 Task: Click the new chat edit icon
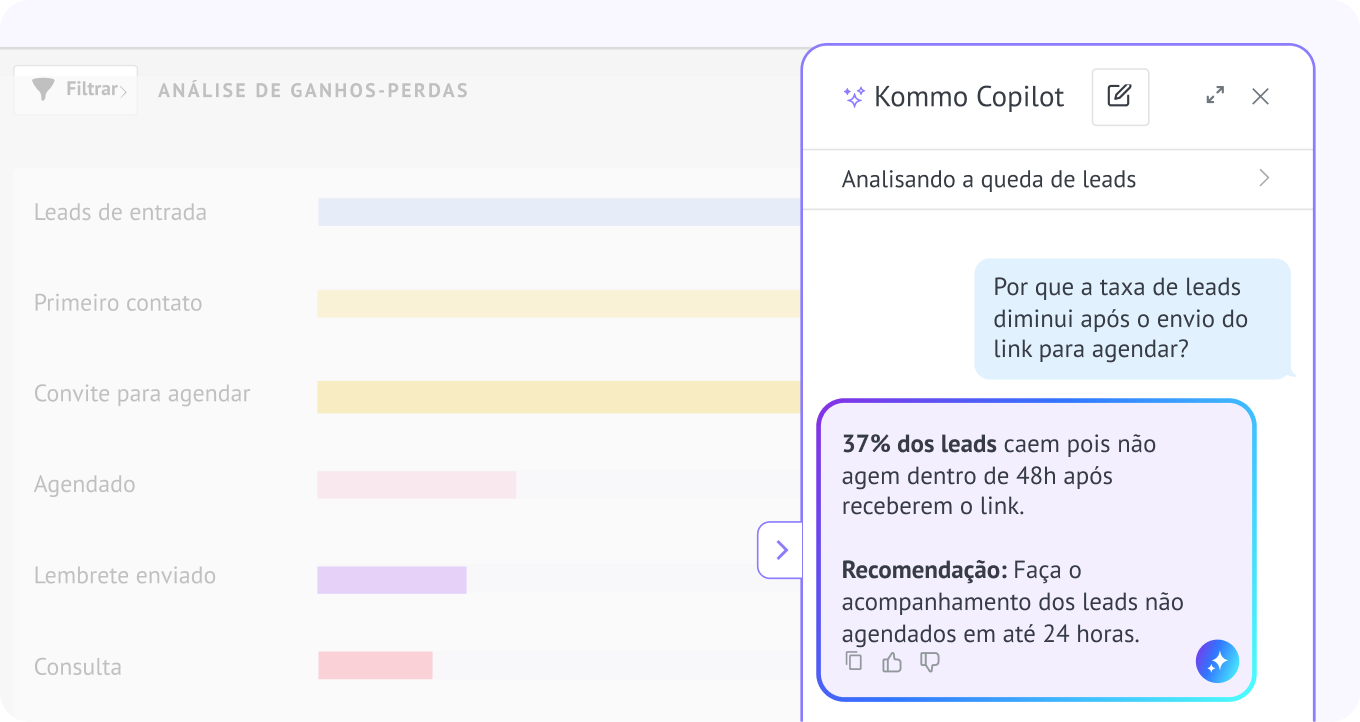click(1120, 97)
